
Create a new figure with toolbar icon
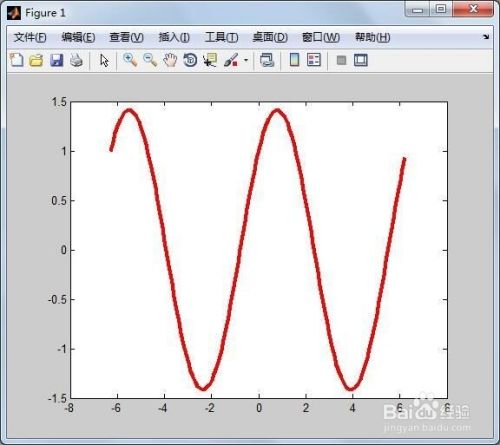coord(17,60)
